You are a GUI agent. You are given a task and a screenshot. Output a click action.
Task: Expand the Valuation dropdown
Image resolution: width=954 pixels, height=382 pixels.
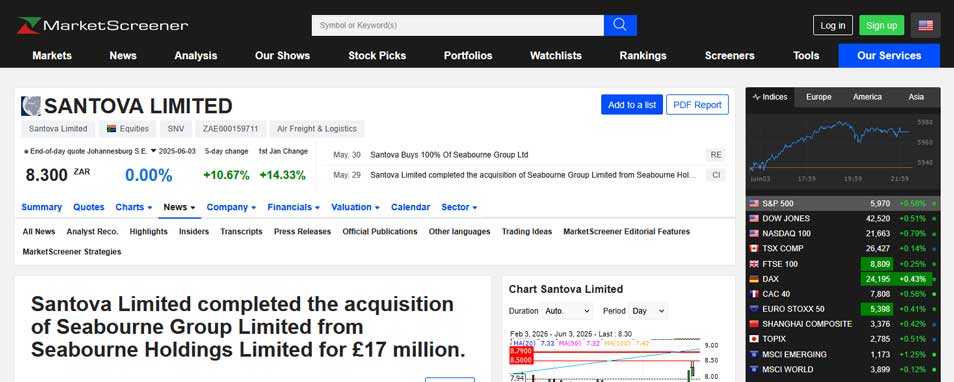[x=355, y=207]
